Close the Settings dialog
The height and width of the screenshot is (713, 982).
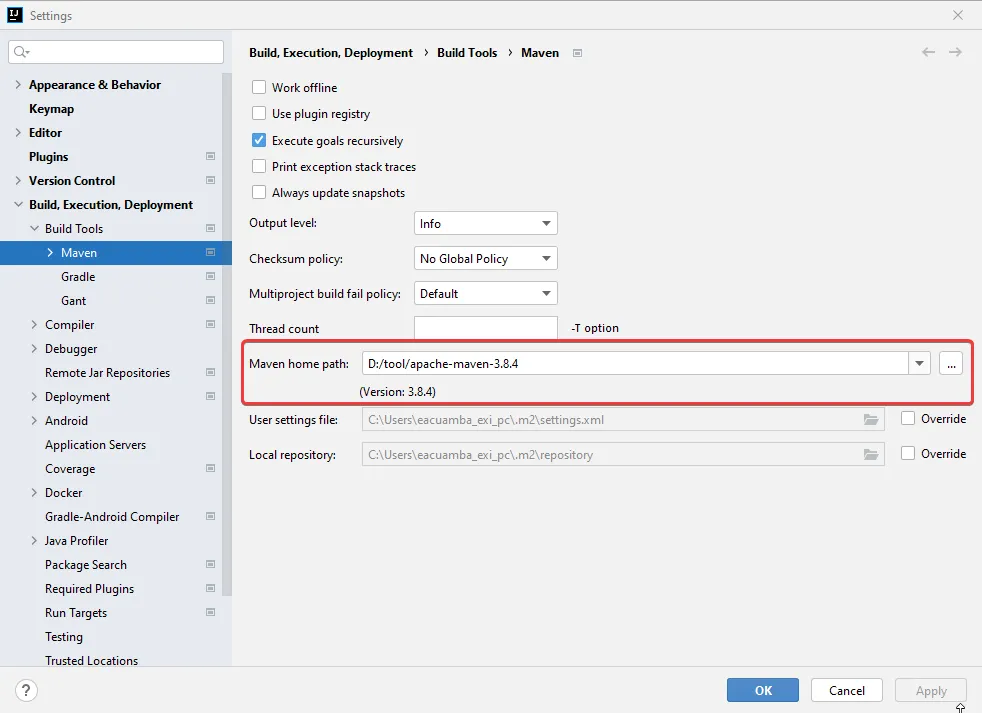pos(958,15)
